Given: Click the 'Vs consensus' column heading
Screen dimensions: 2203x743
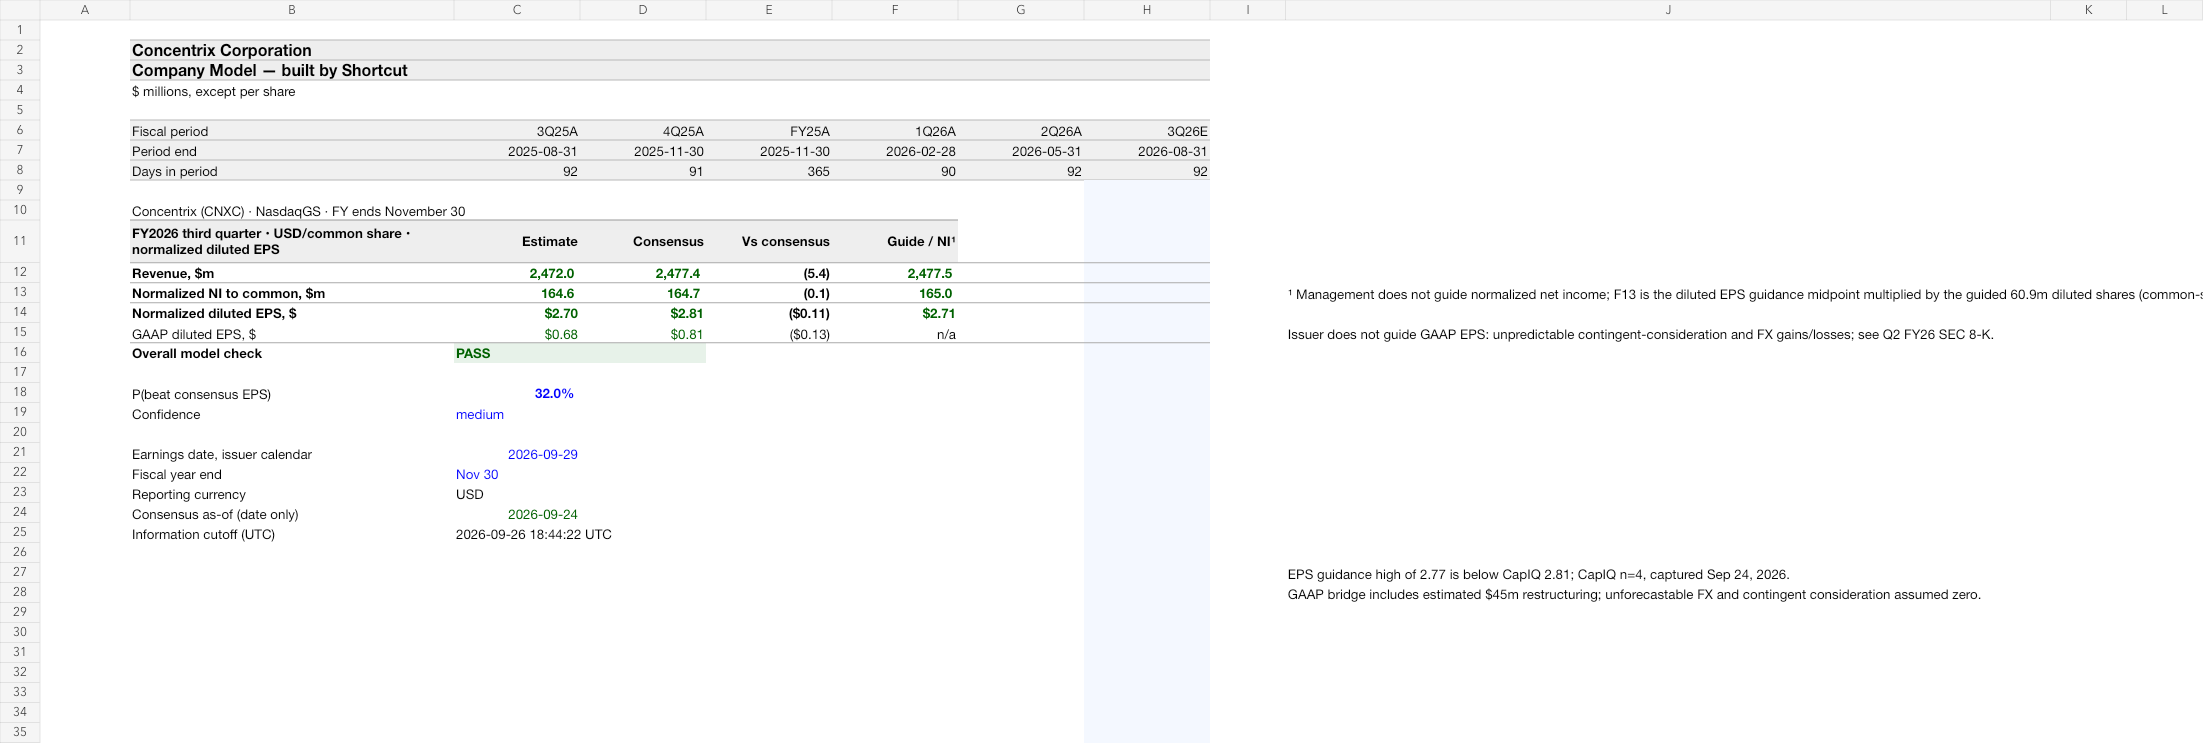Looking at the screenshot, I should (x=769, y=241).
